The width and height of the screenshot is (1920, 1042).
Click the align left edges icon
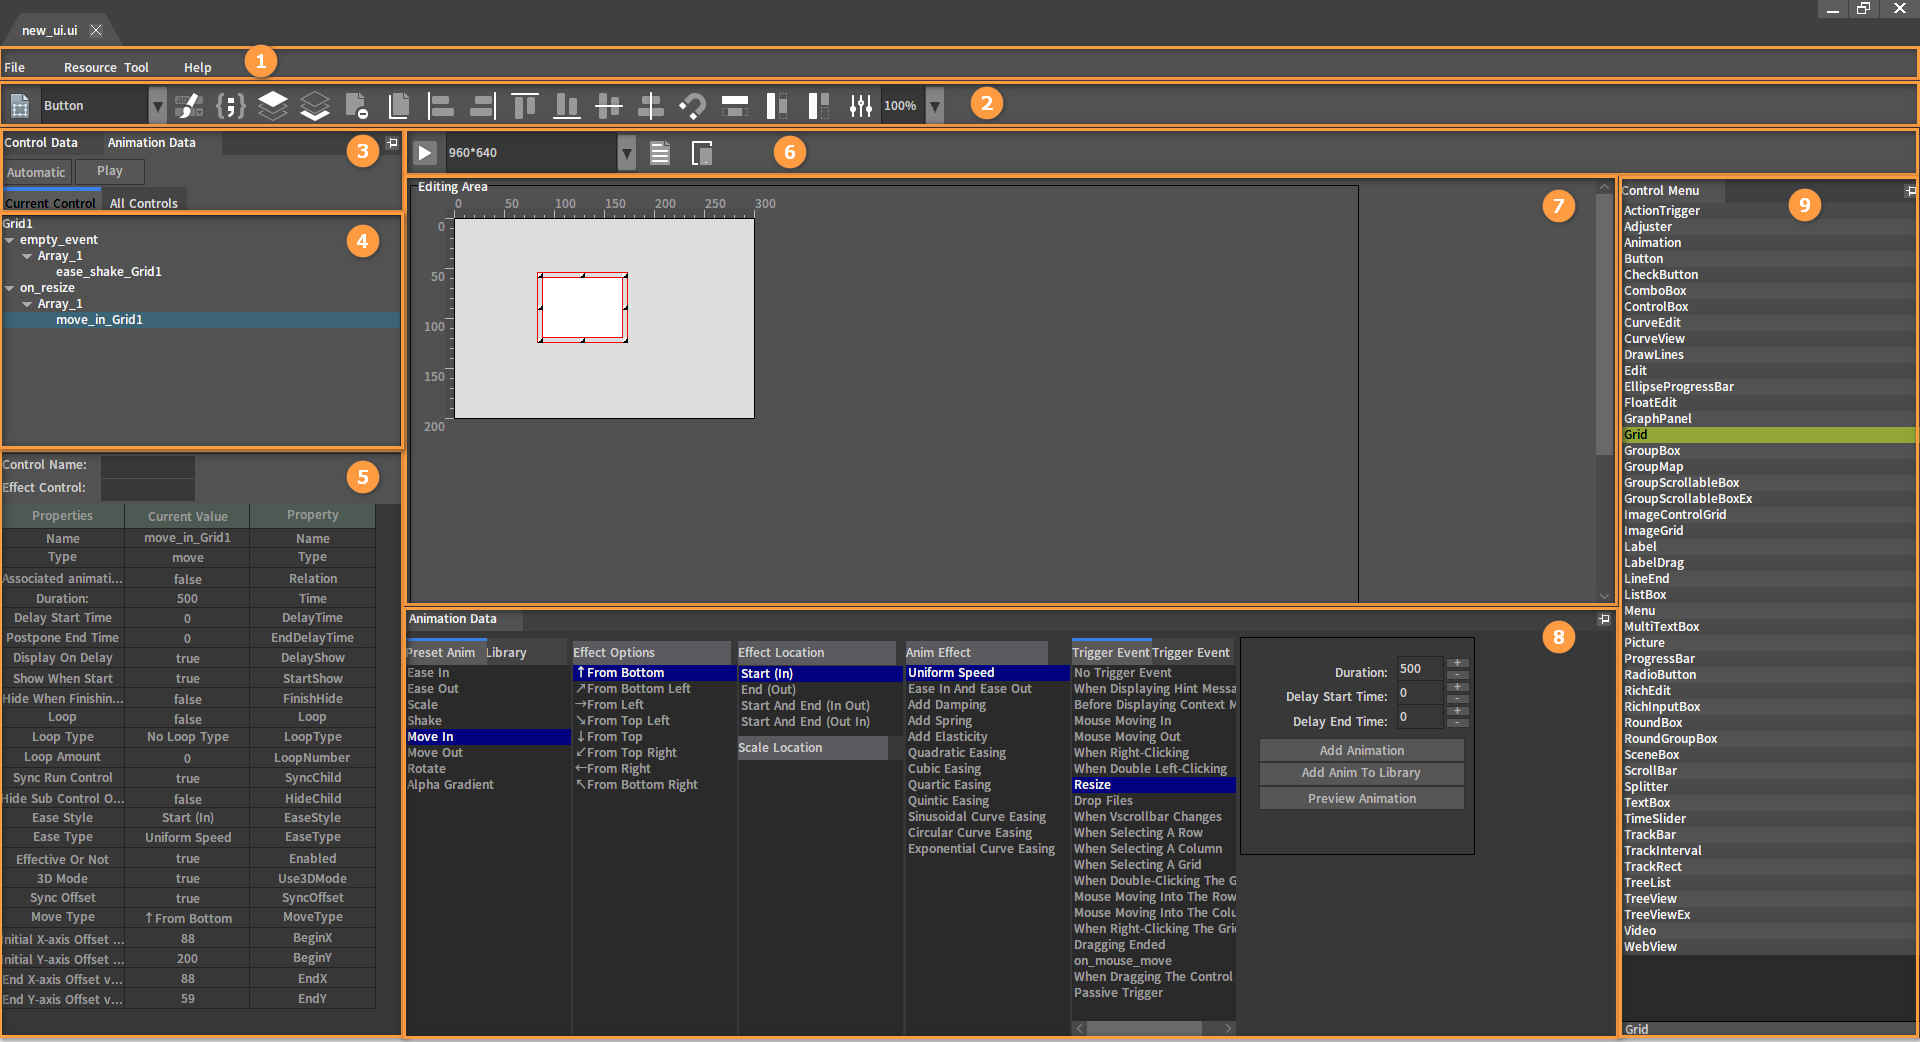[441, 105]
